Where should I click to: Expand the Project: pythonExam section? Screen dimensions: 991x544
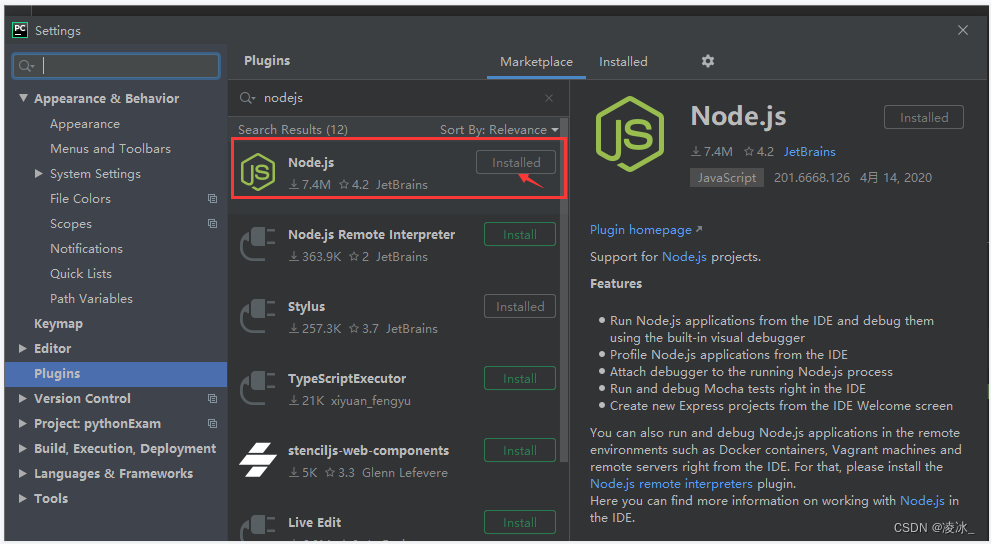pyautogui.click(x=23, y=423)
